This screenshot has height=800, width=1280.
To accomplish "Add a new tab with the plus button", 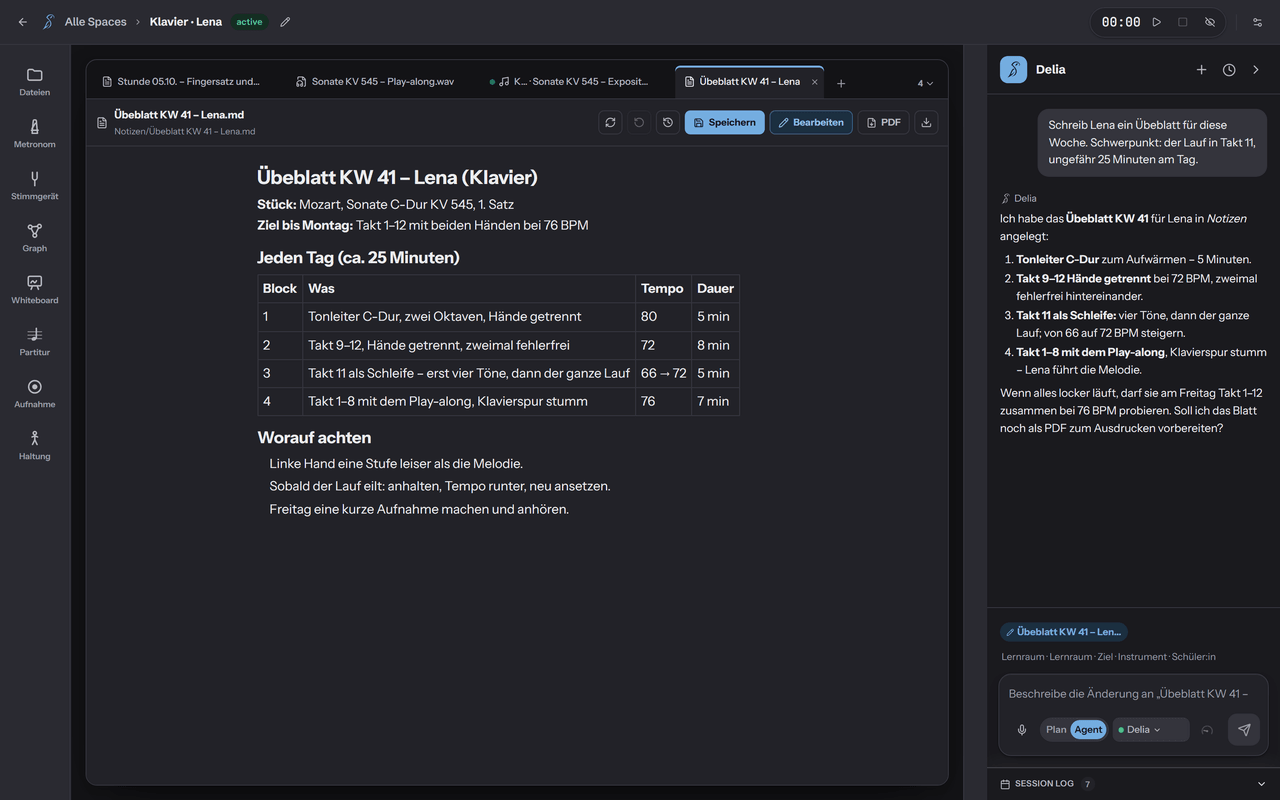I will [x=841, y=83].
